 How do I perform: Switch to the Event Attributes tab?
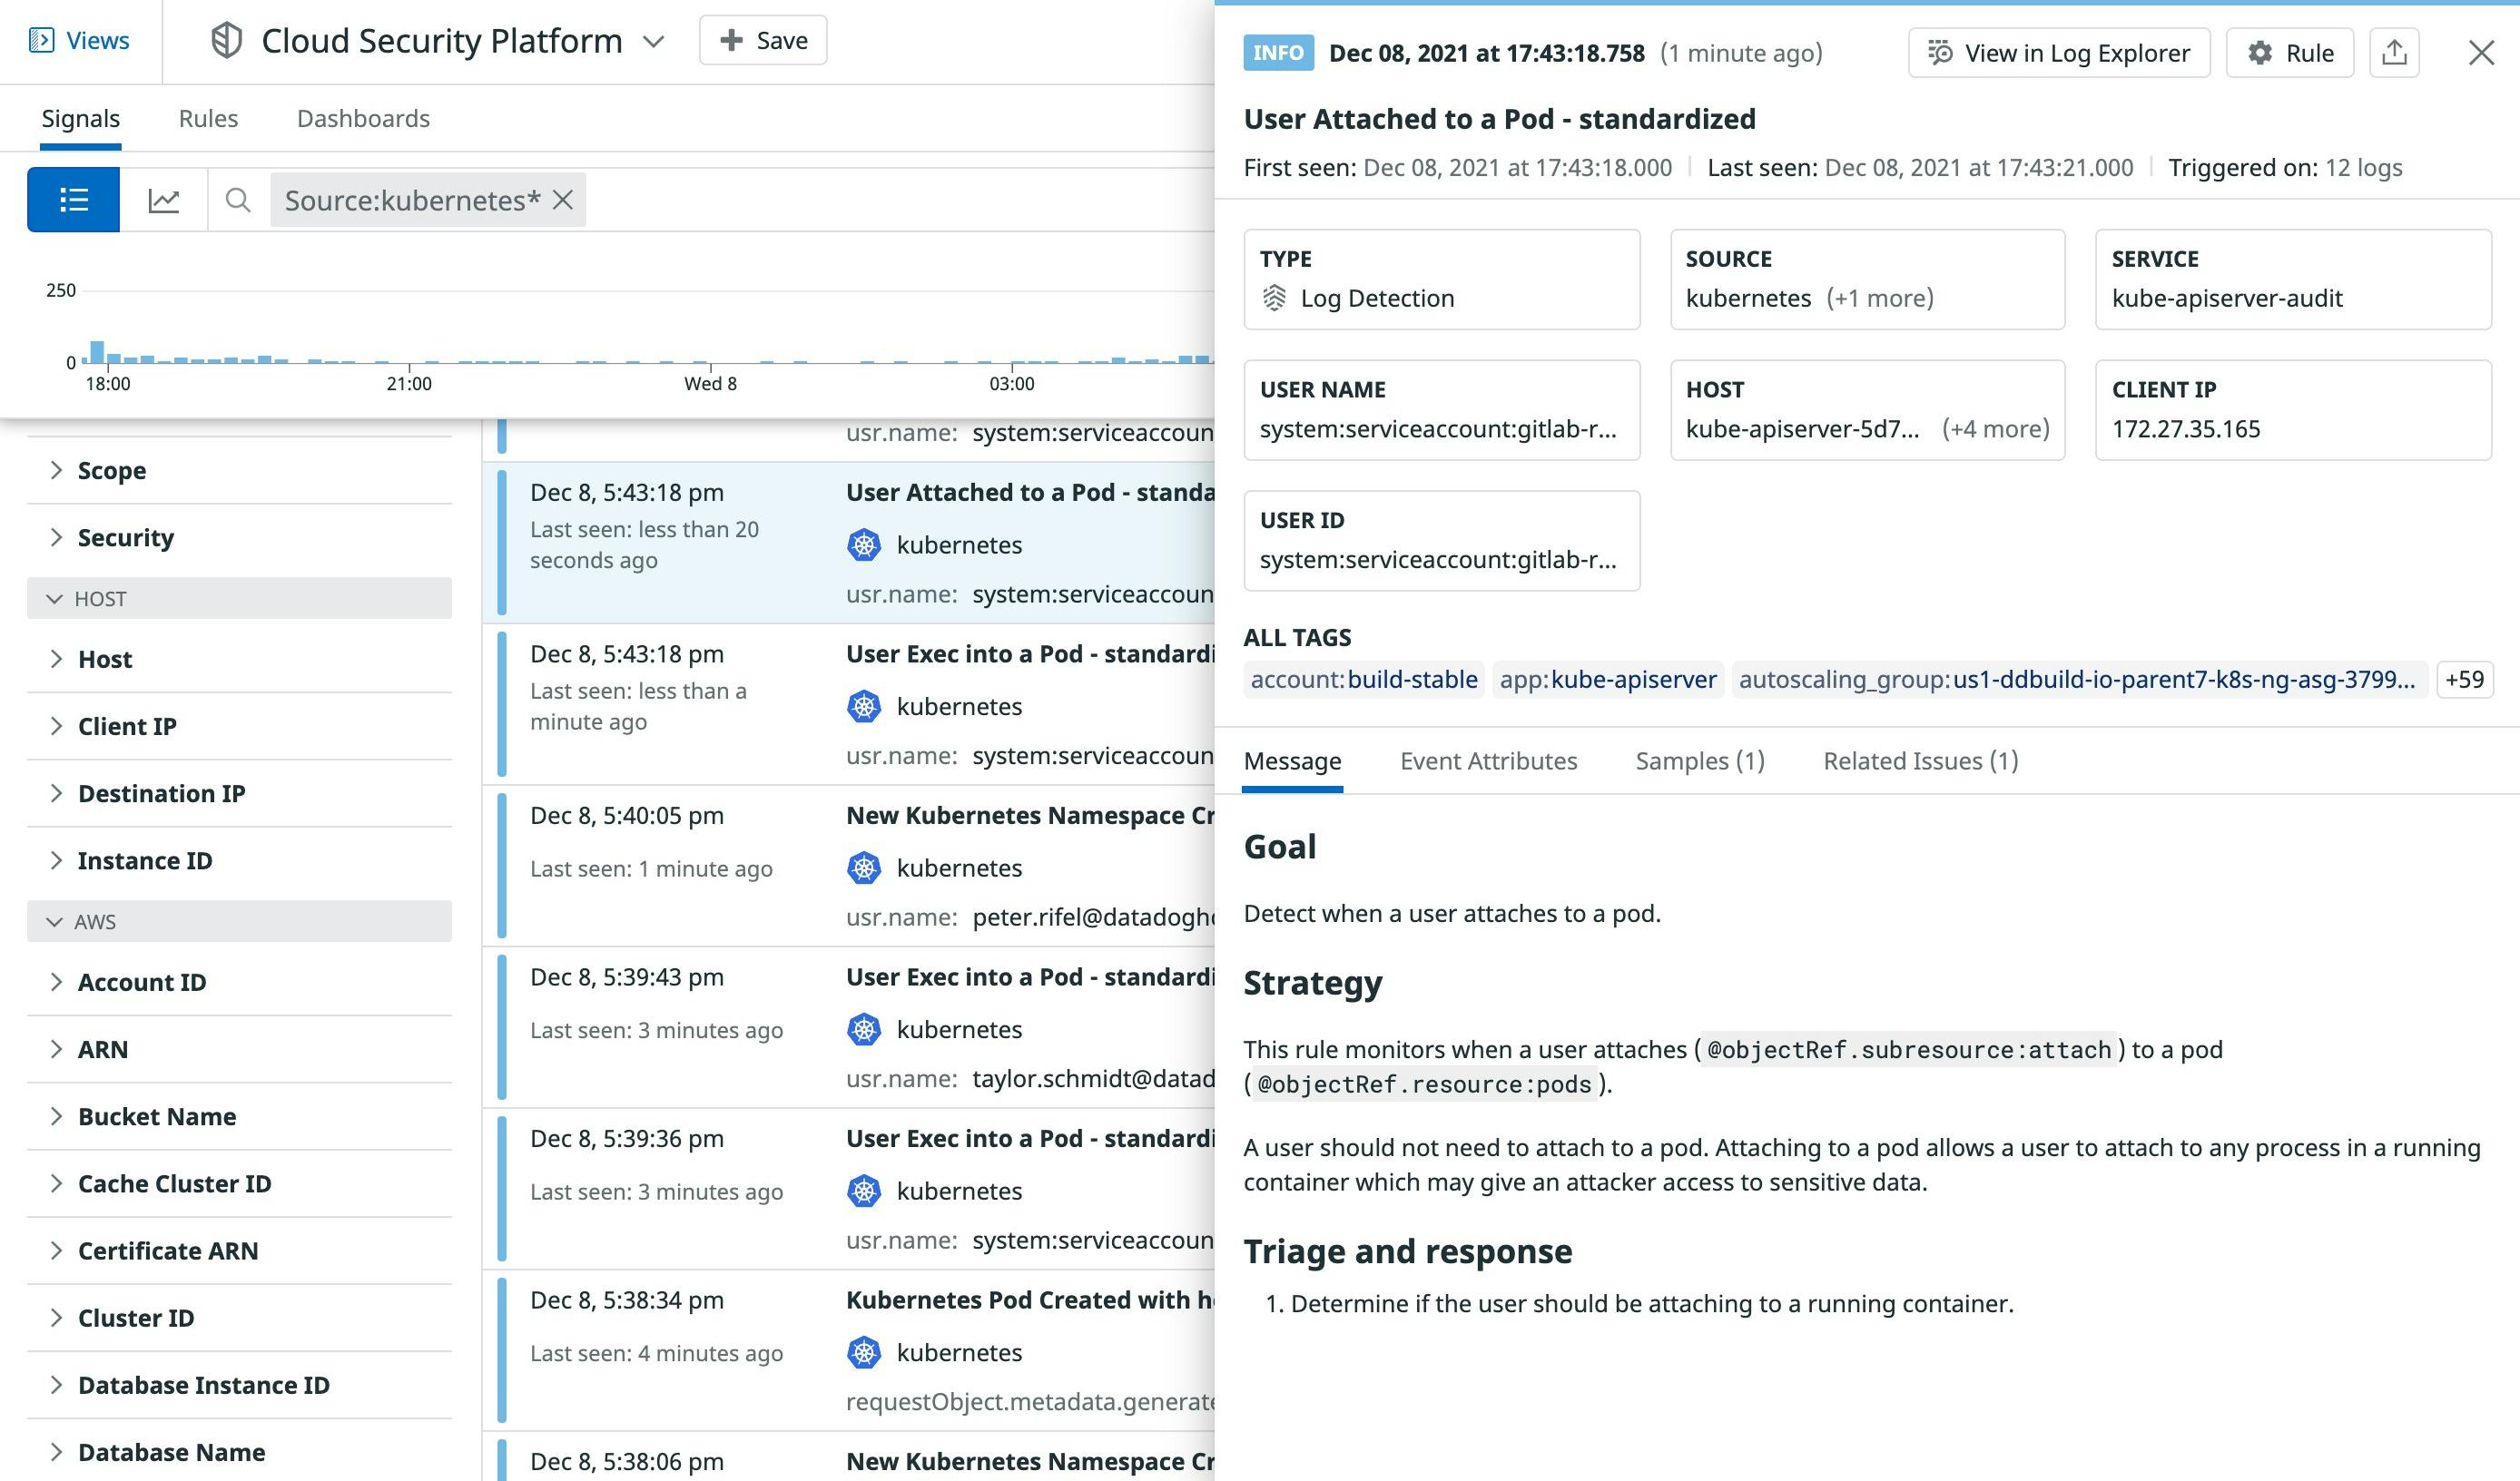[1488, 761]
